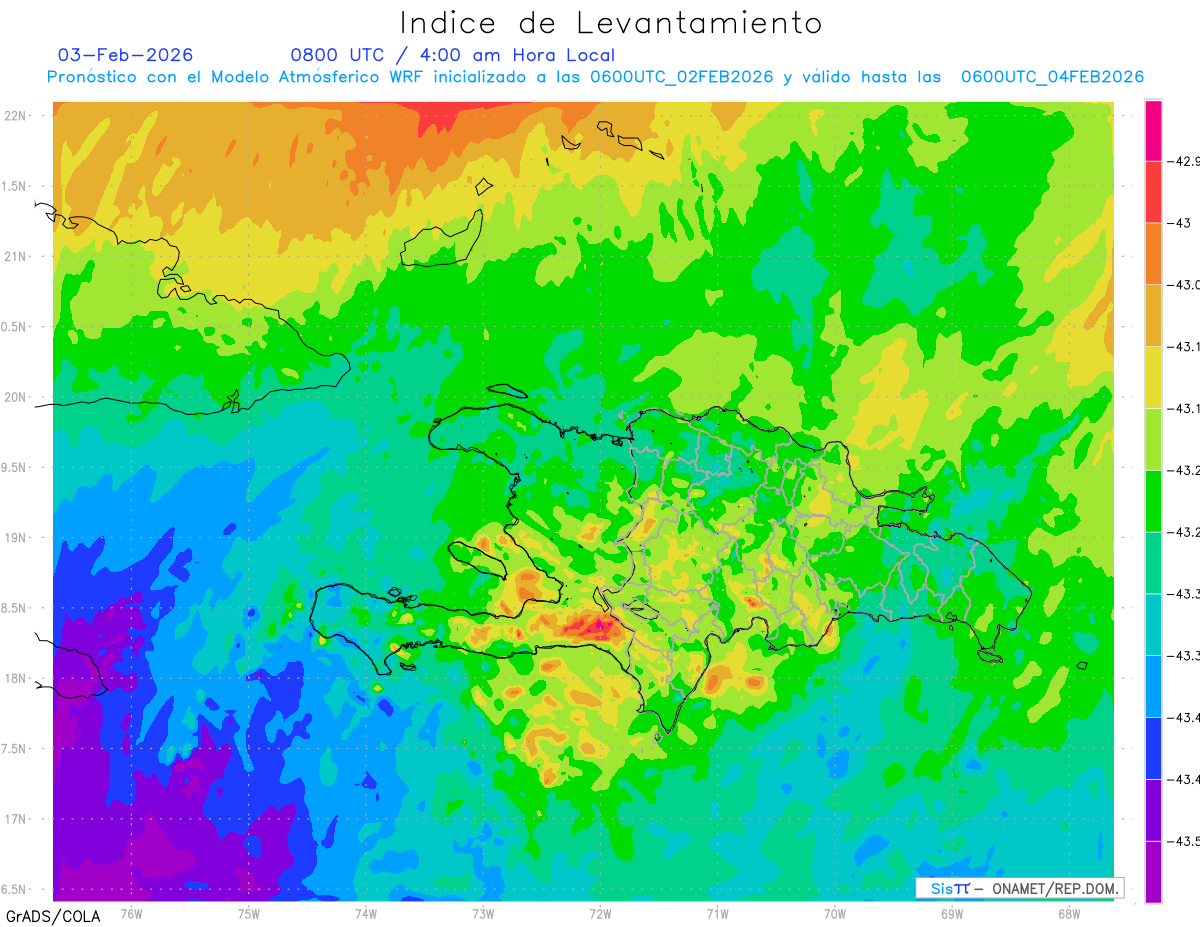
Task: Click the '70W' longitude label
Action: click(835, 913)
